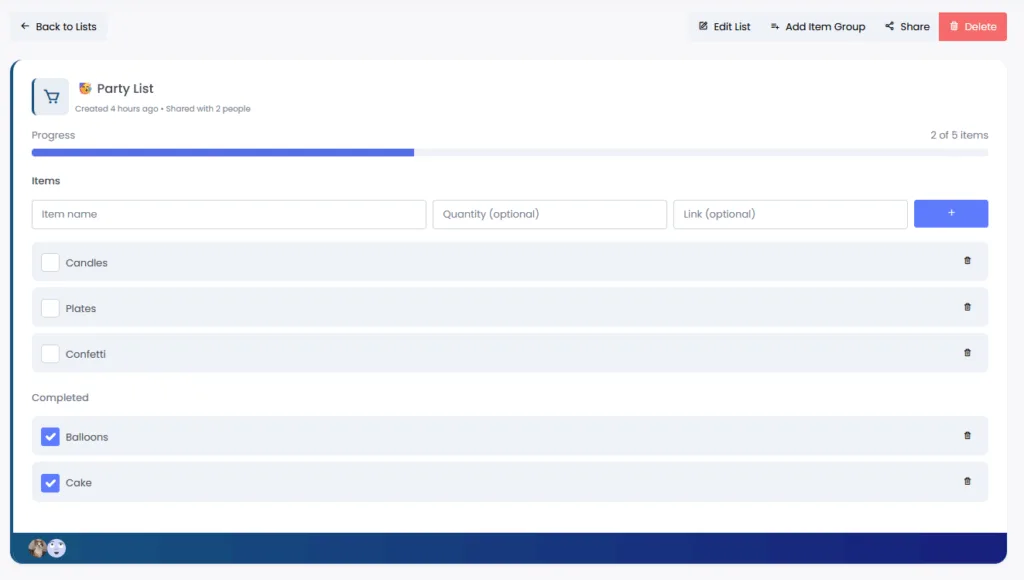The height and width of the screenshot is (580, 1024).
Task: Open the first shared user avatar
Action: point(38,548)
